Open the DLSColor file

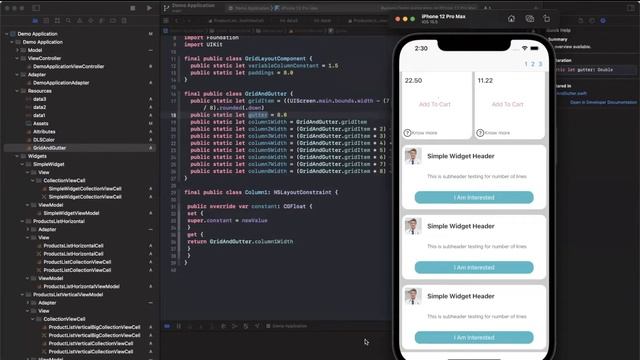click(x=44, y=140)
